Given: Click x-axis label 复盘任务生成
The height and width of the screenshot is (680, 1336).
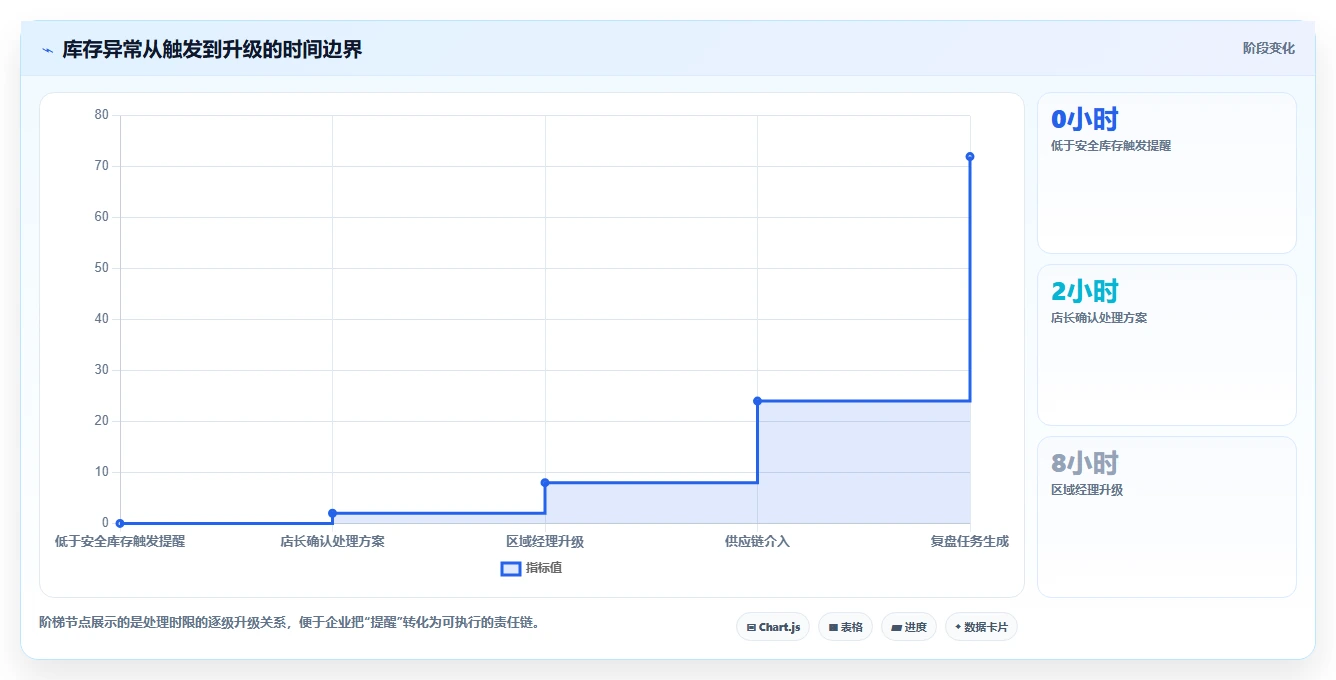Looking at the screenshot, I should [x=970, y=541].
